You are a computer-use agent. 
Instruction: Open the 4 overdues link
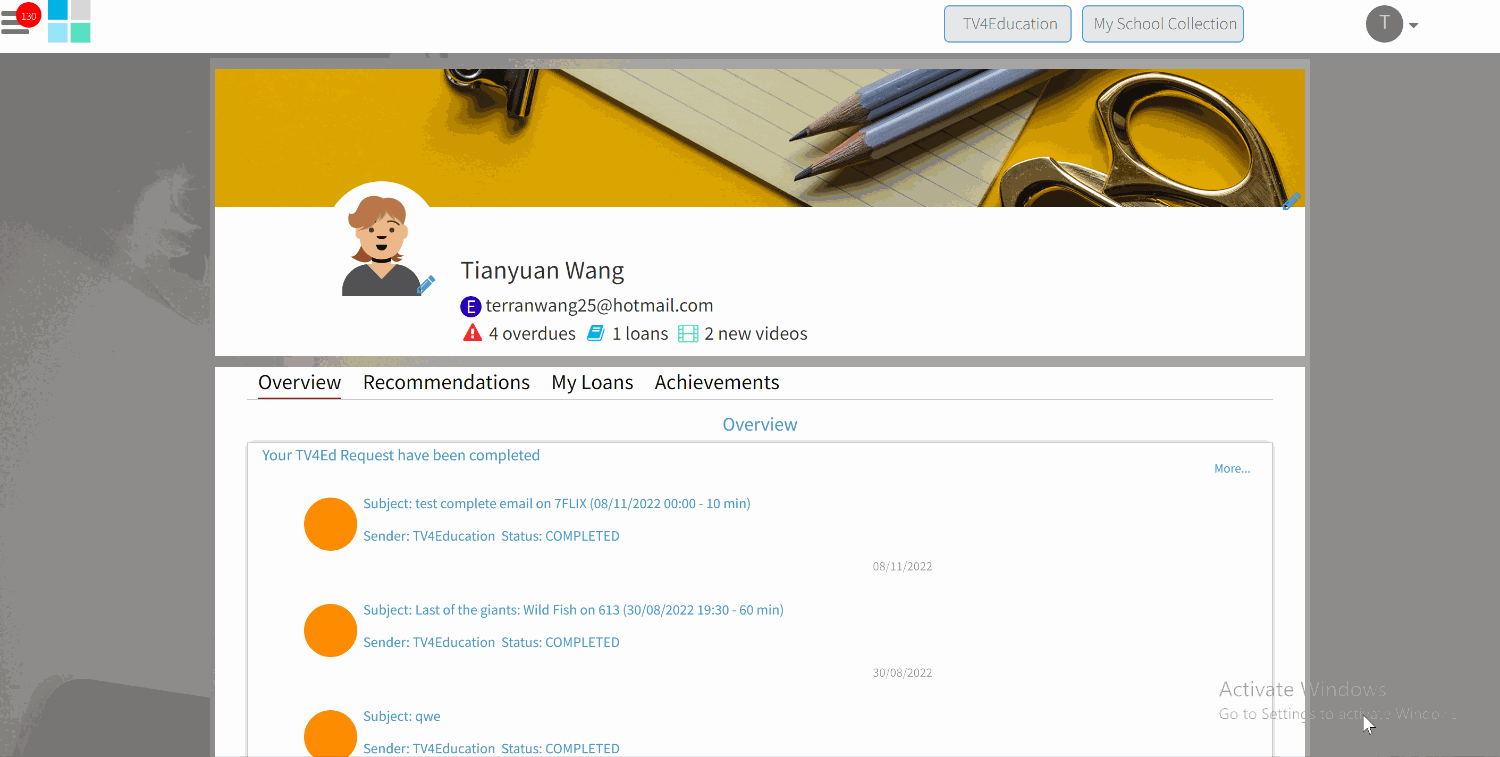(532, 334)
